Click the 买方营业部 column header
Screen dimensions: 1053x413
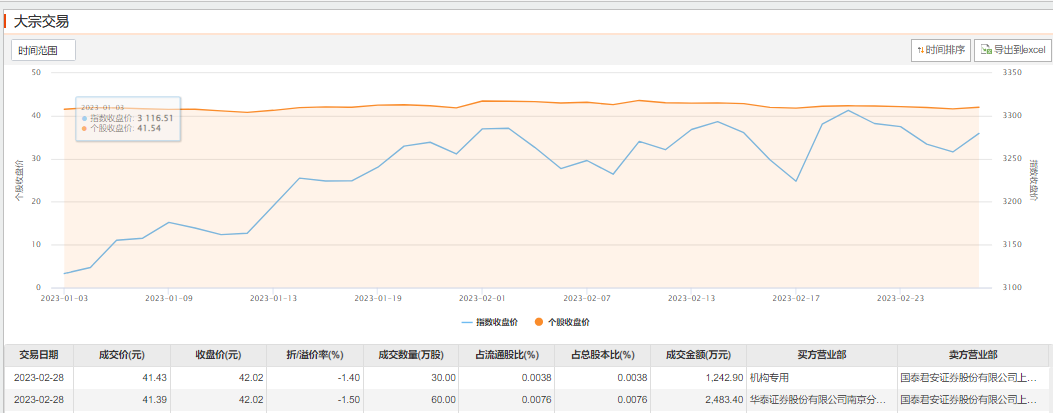(x=822, y=355)
